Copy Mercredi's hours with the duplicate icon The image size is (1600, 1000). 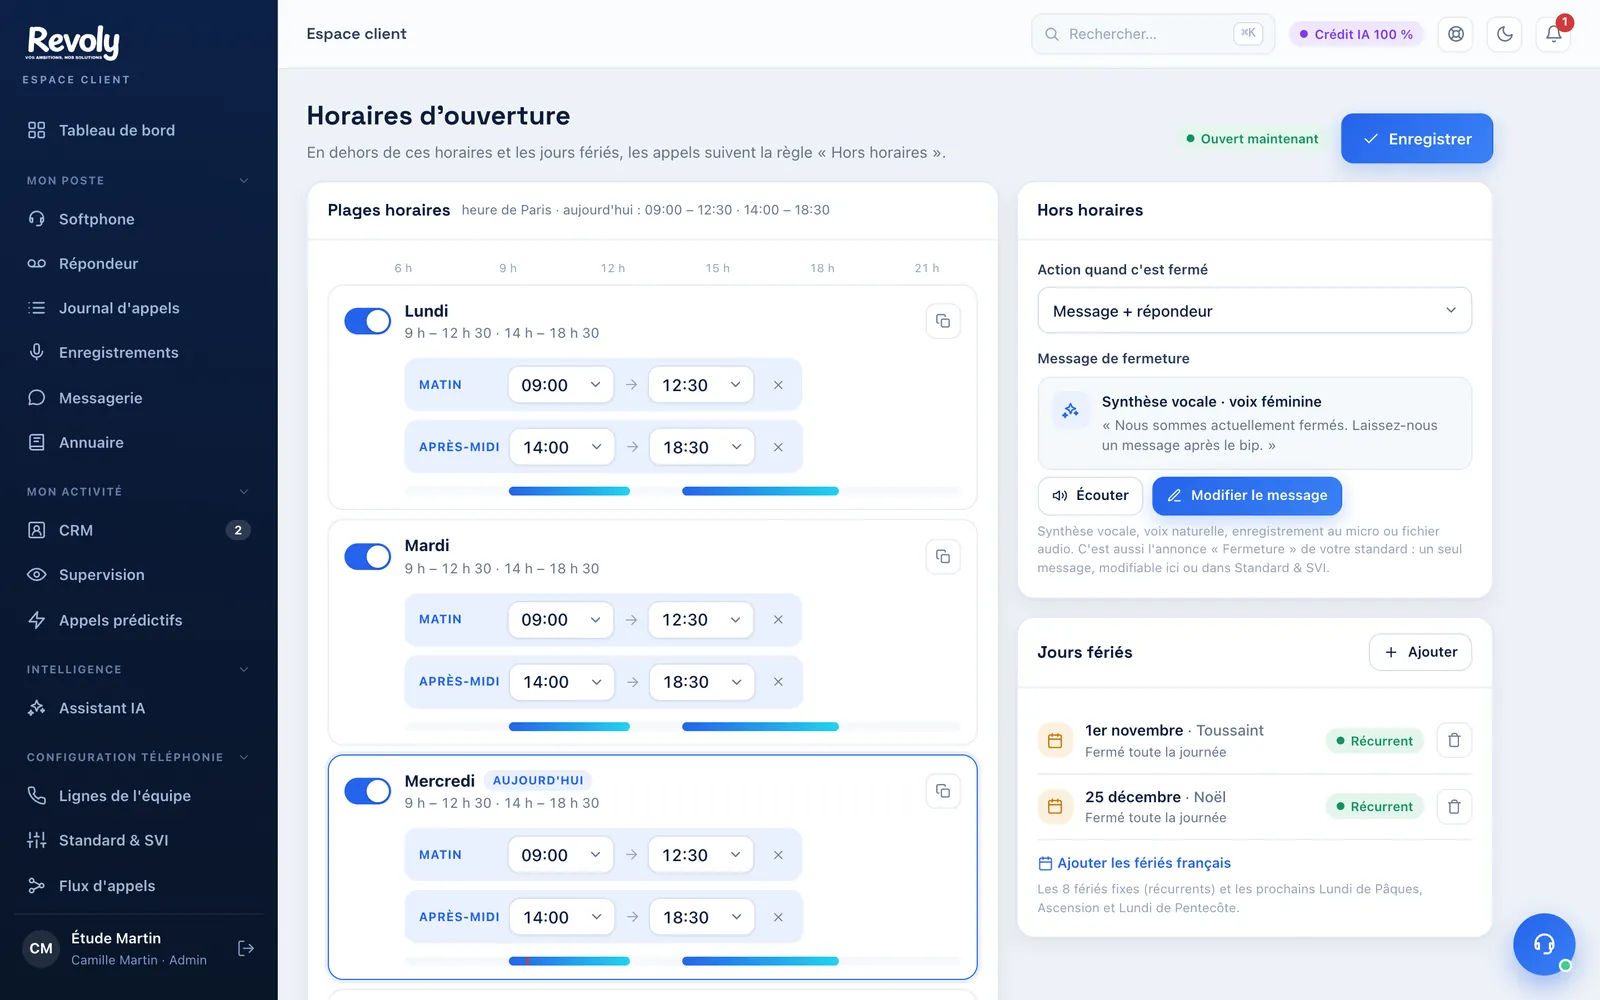click(943, 791)
